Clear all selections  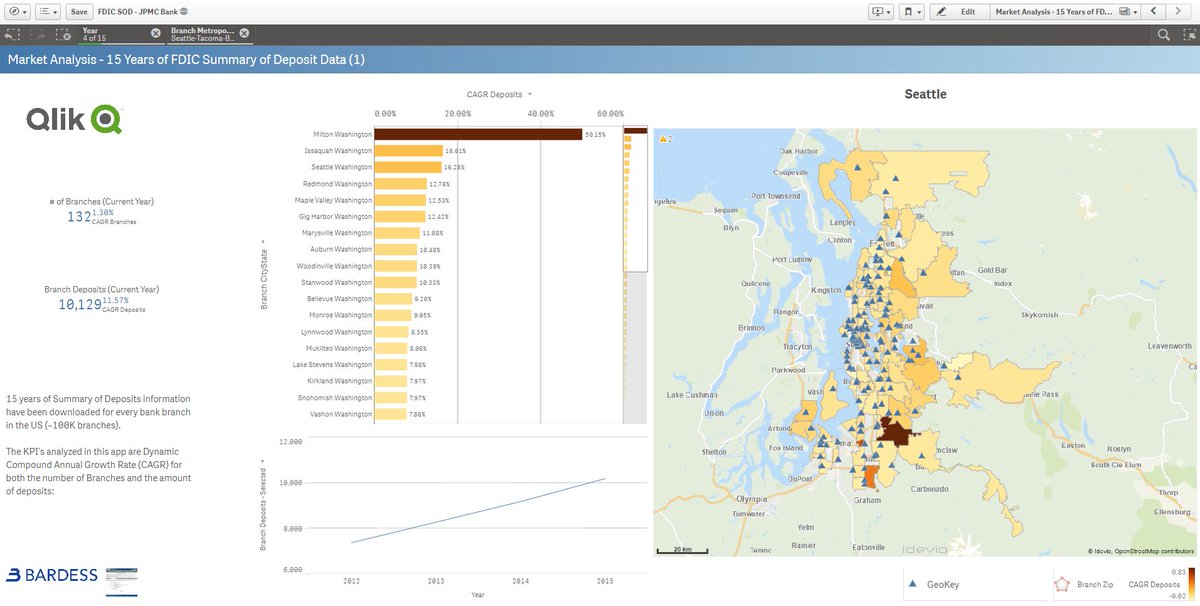[63, 34]
